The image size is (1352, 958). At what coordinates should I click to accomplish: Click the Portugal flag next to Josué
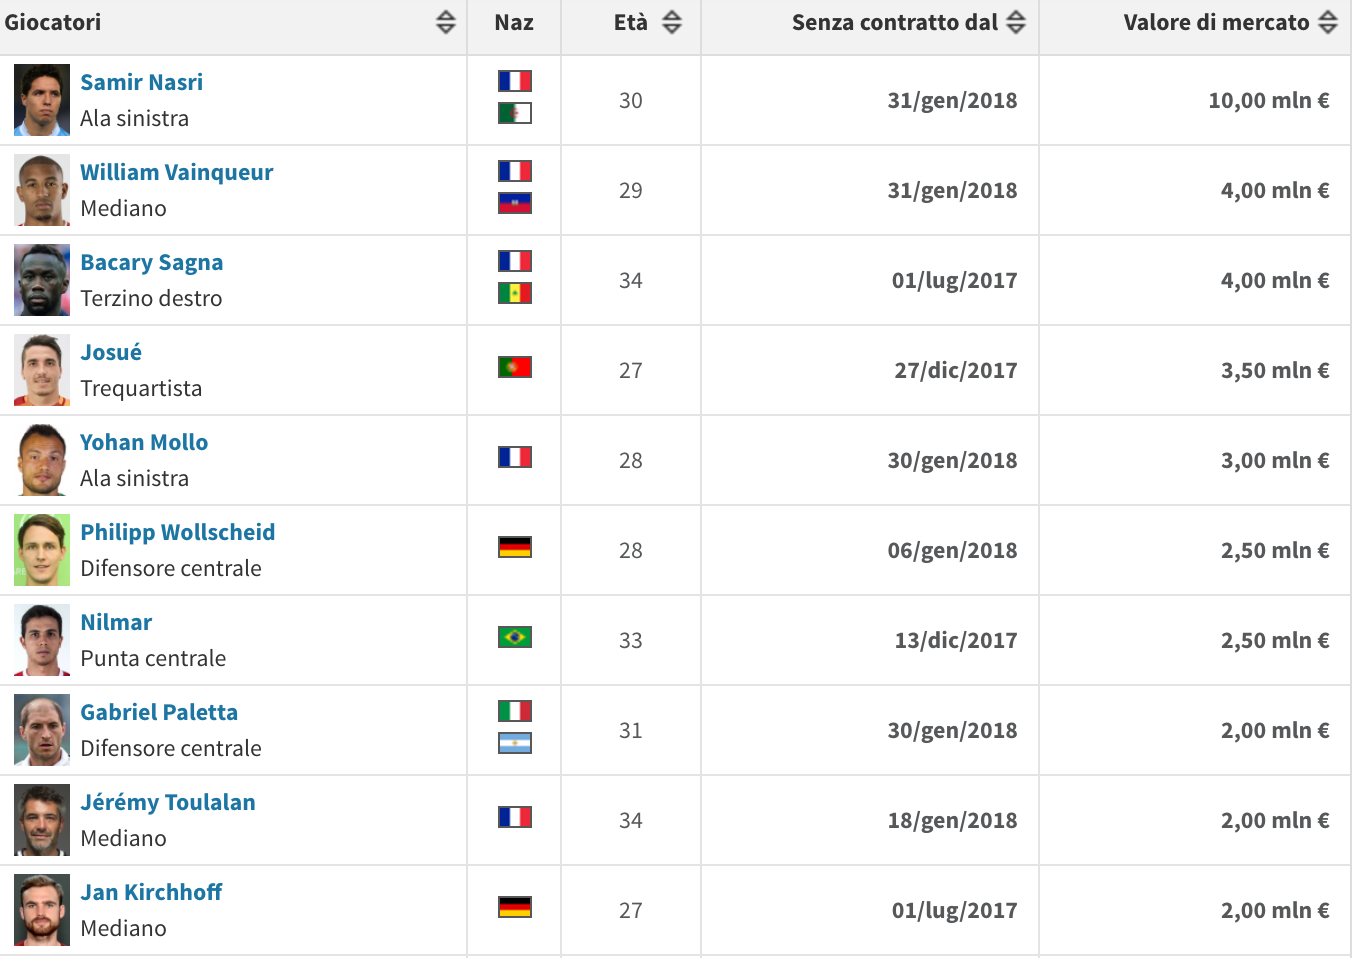click(x=515, y=367)
